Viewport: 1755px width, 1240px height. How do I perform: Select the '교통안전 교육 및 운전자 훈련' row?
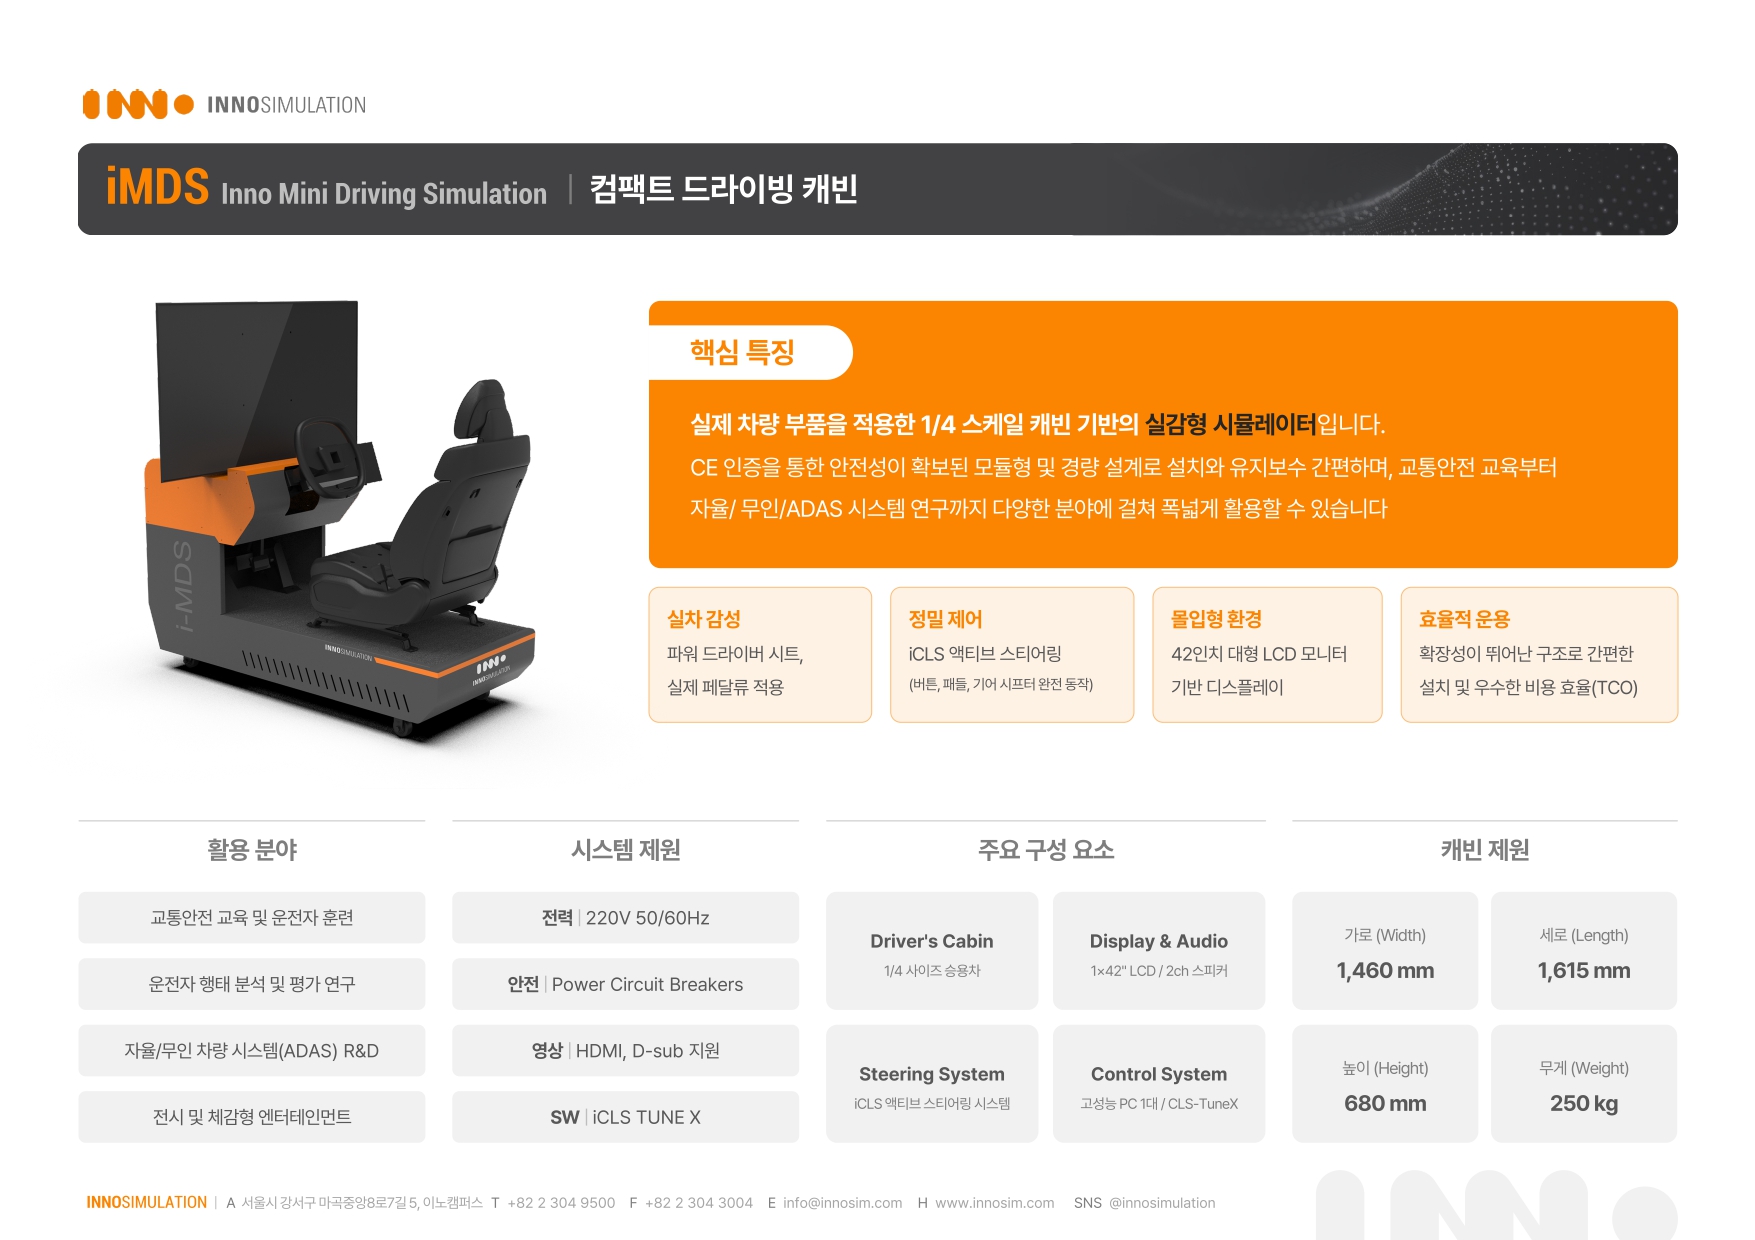coord(252,918)
